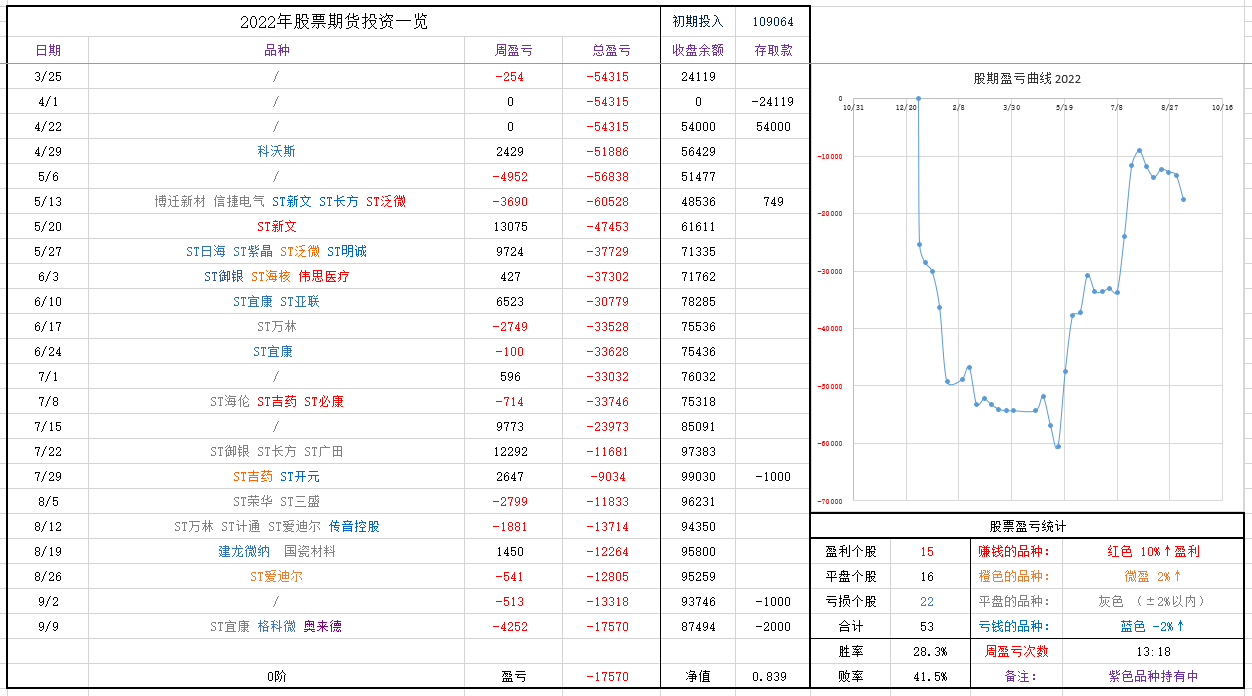Click the 日期 column header
Viewport: 1252px width, 696px height.
tap(48, 50)
